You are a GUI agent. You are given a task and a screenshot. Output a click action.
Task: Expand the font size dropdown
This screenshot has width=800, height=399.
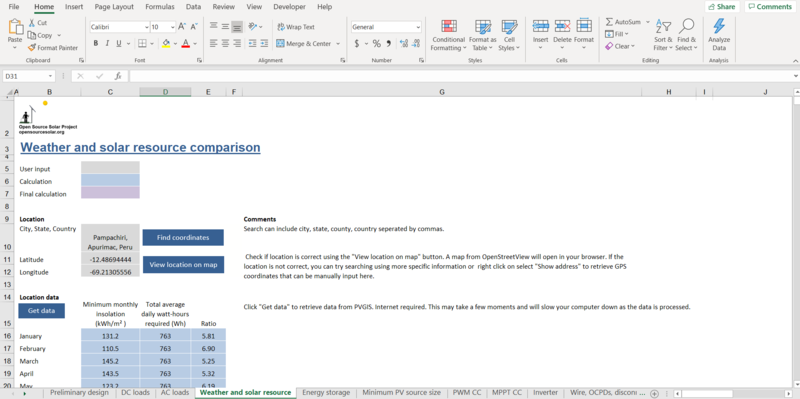(172, 27)
